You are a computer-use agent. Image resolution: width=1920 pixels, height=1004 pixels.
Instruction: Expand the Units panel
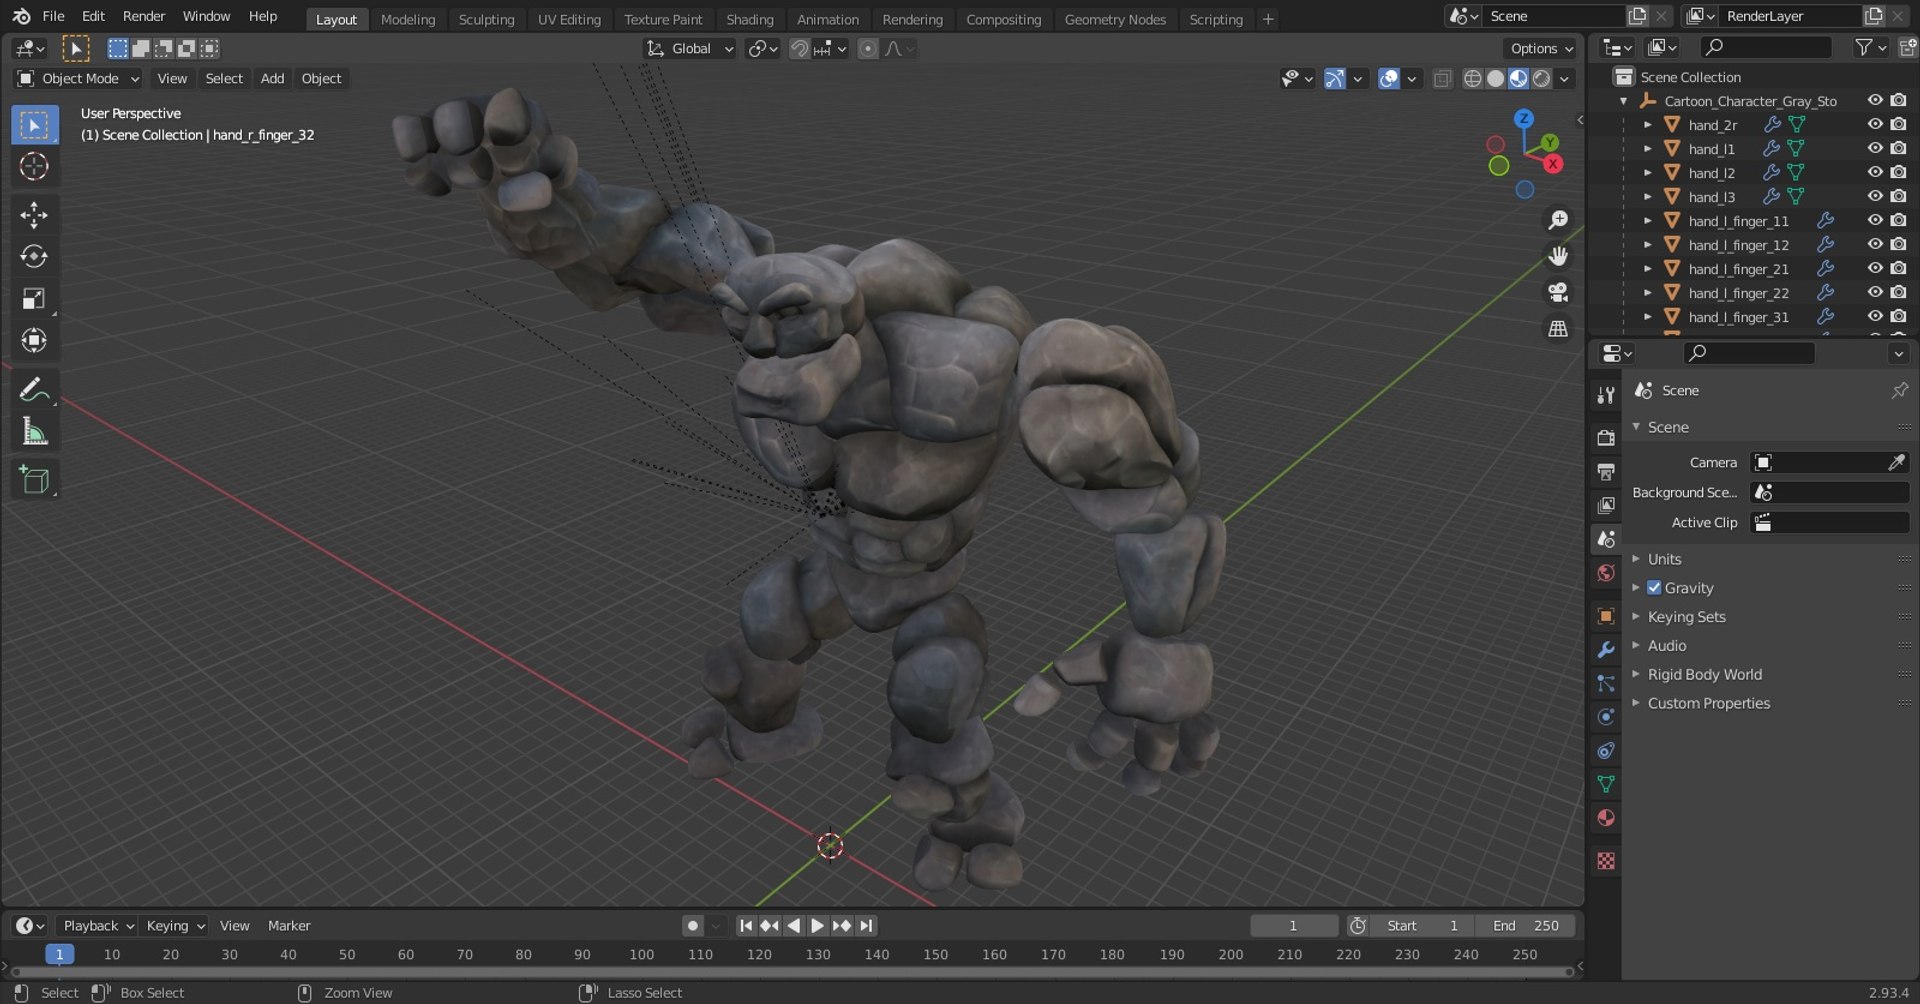(x=1665, y=559)
